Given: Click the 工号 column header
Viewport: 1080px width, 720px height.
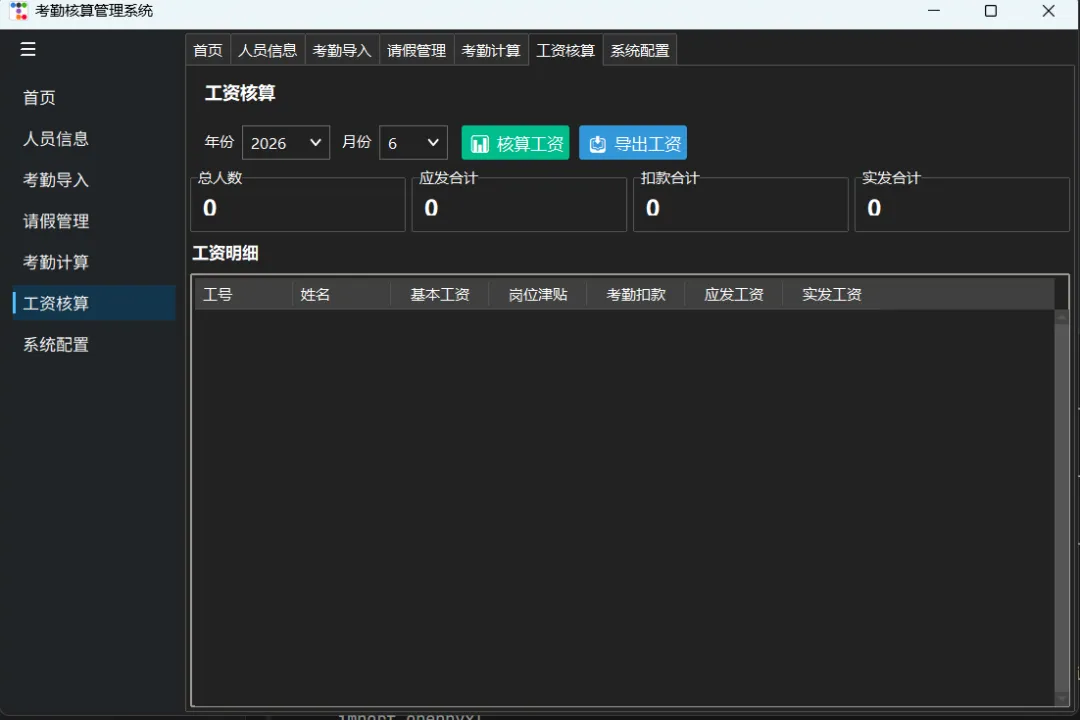Looking at the screenshot, I should coord(244,294).
